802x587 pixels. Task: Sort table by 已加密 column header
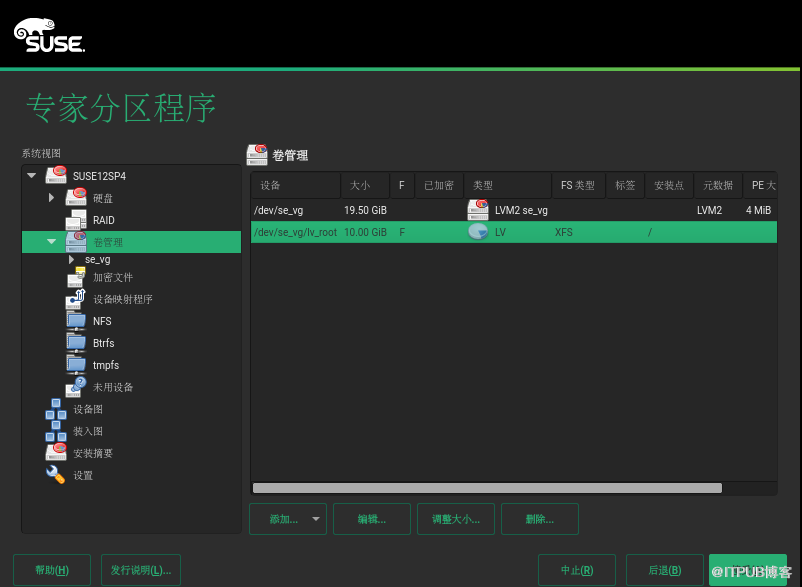pyautogui.click(x=439, y=185)
